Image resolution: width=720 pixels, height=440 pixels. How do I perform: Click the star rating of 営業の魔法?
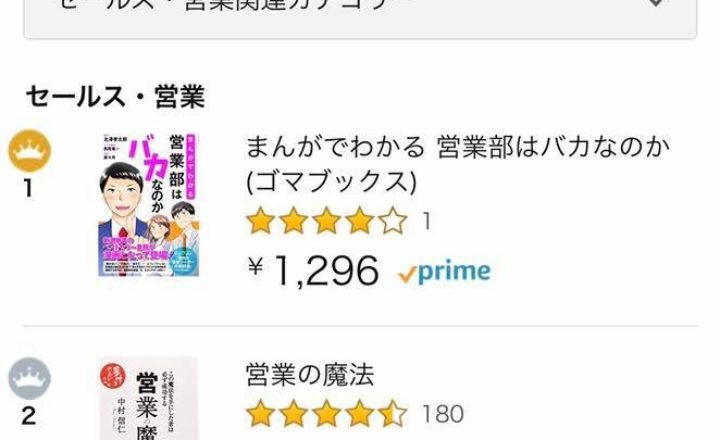pos(327,413)
